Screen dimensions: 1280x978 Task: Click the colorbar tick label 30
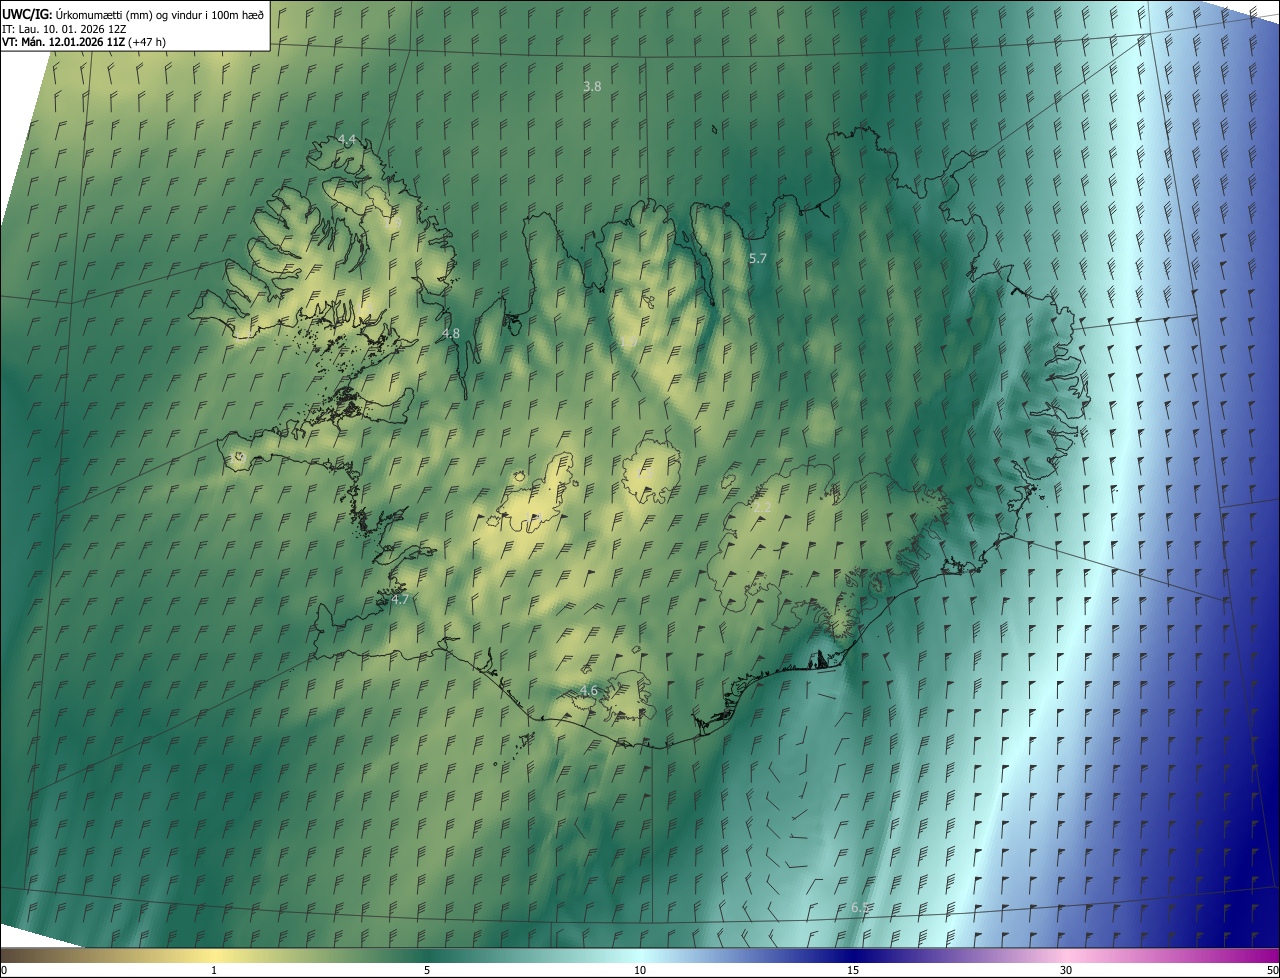point(1066,970)
